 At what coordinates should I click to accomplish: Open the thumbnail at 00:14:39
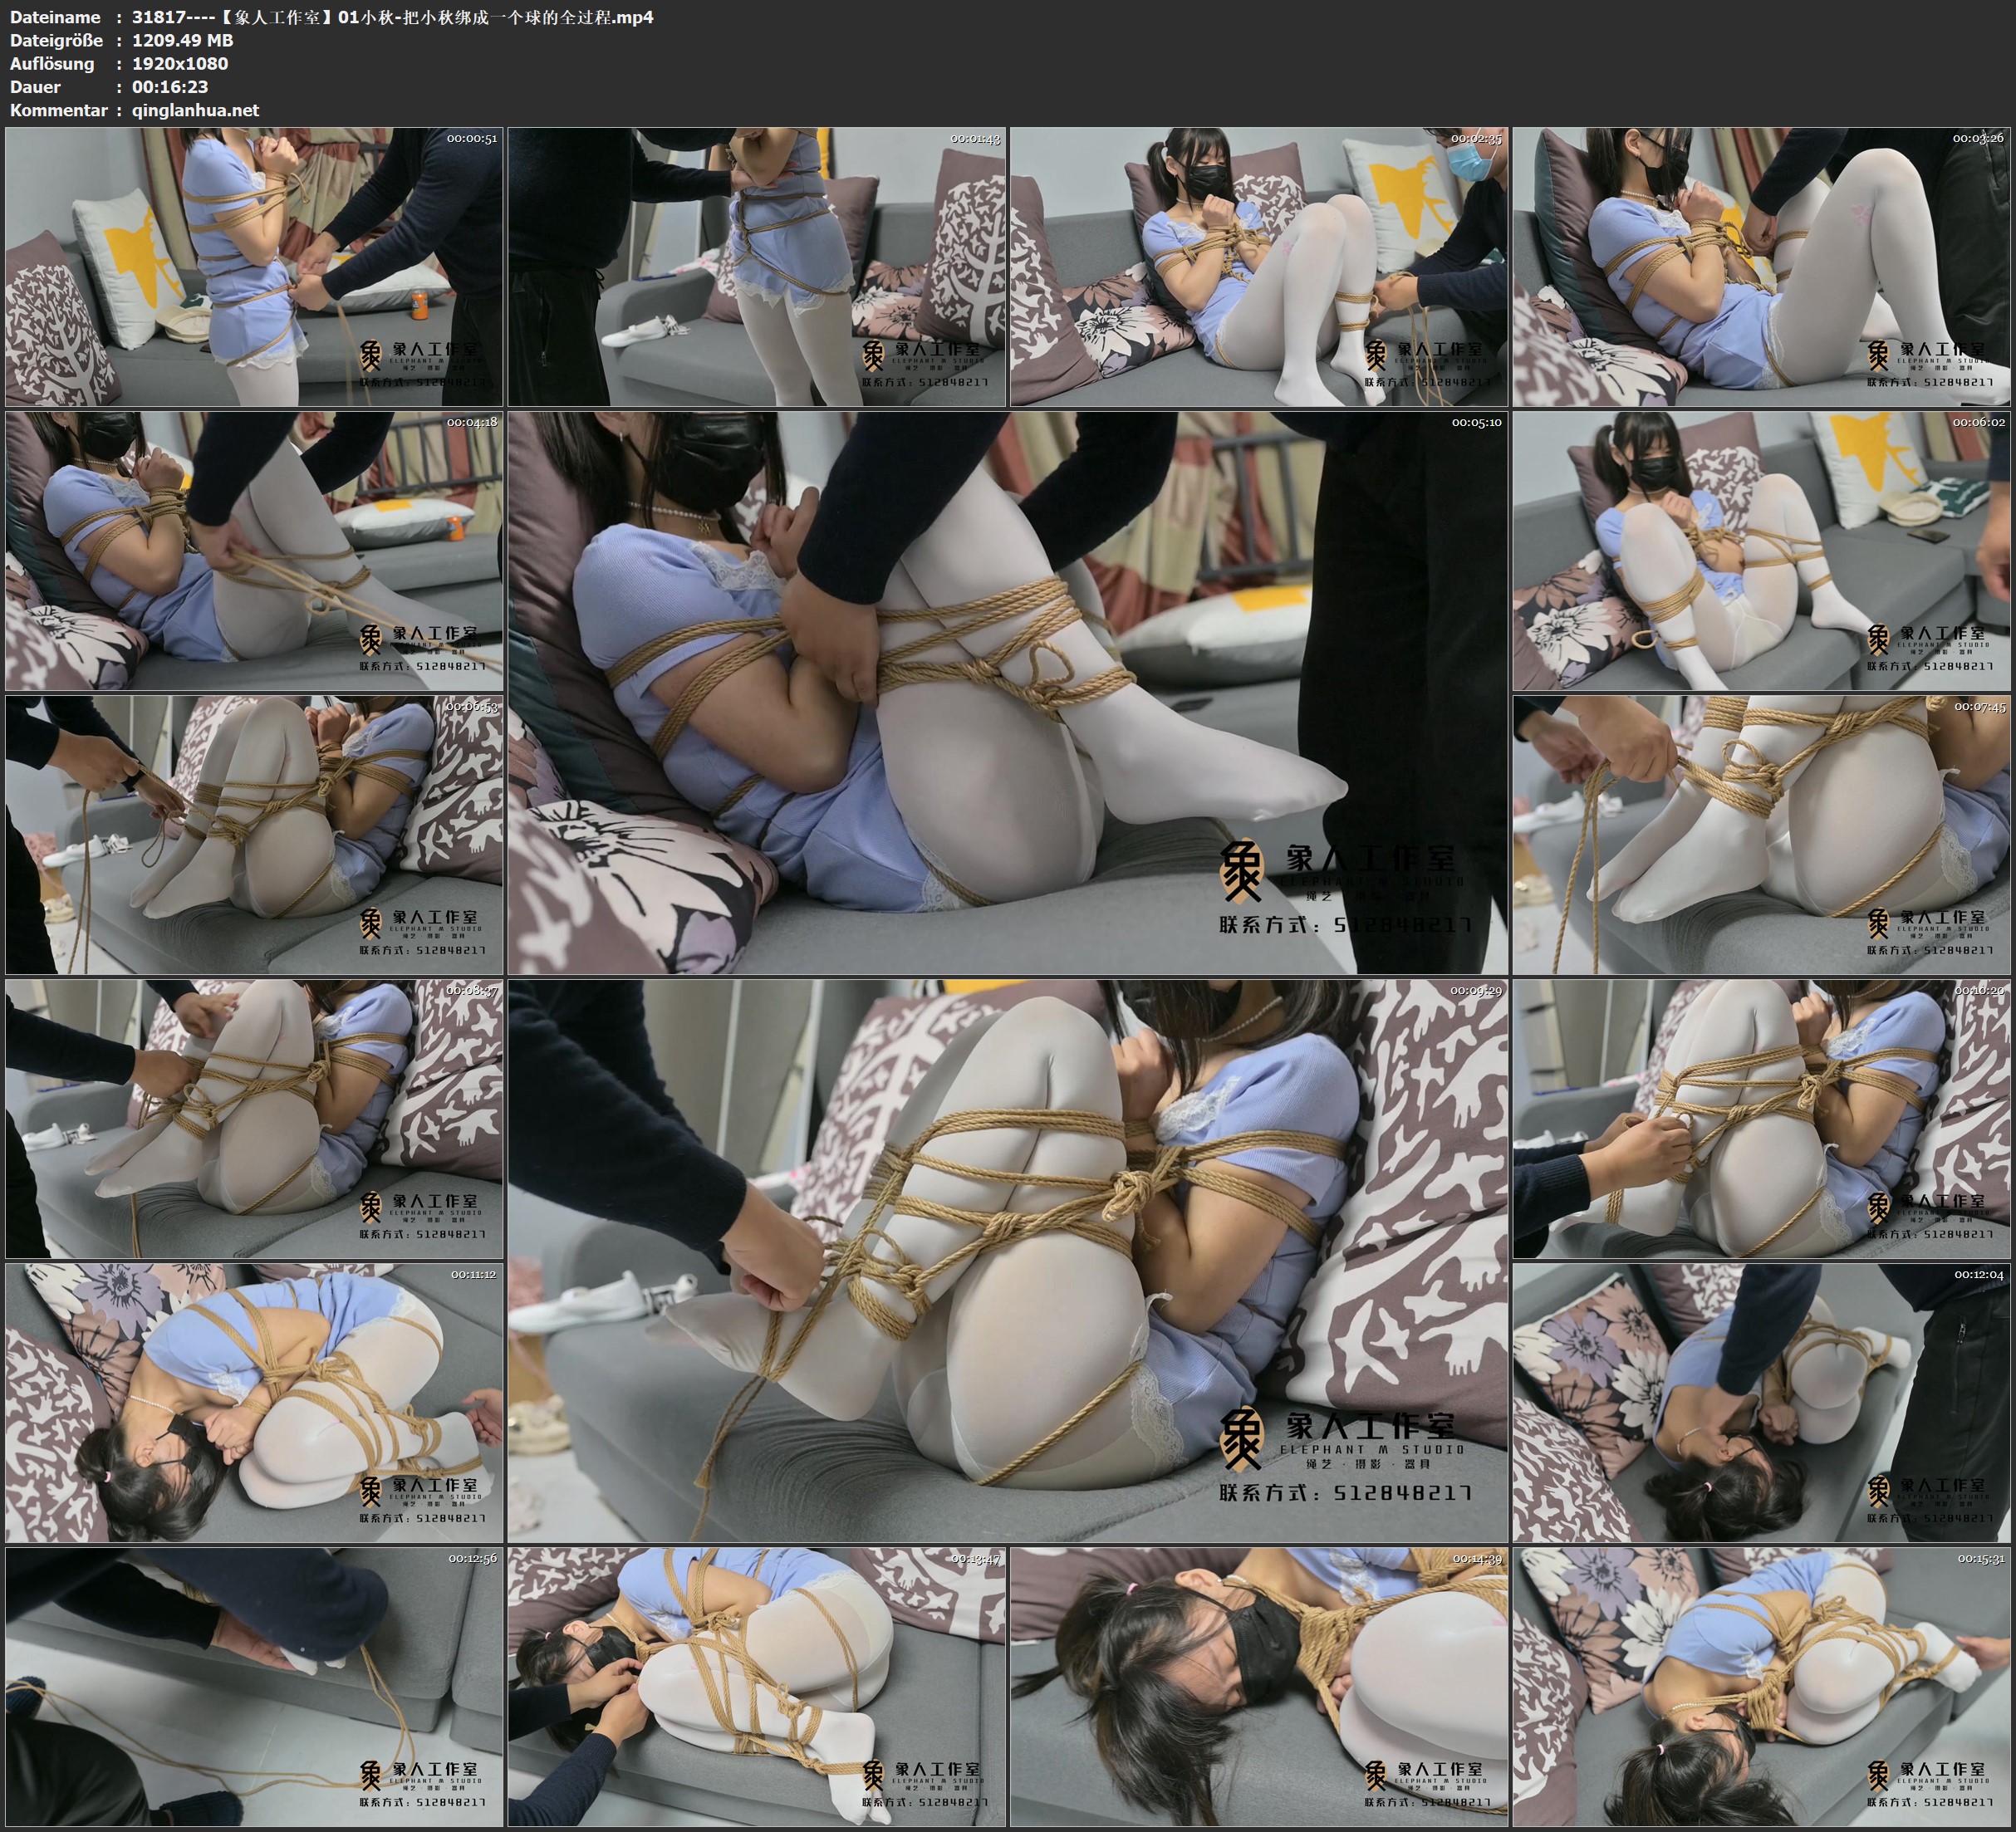[x=1258, y=1687]
